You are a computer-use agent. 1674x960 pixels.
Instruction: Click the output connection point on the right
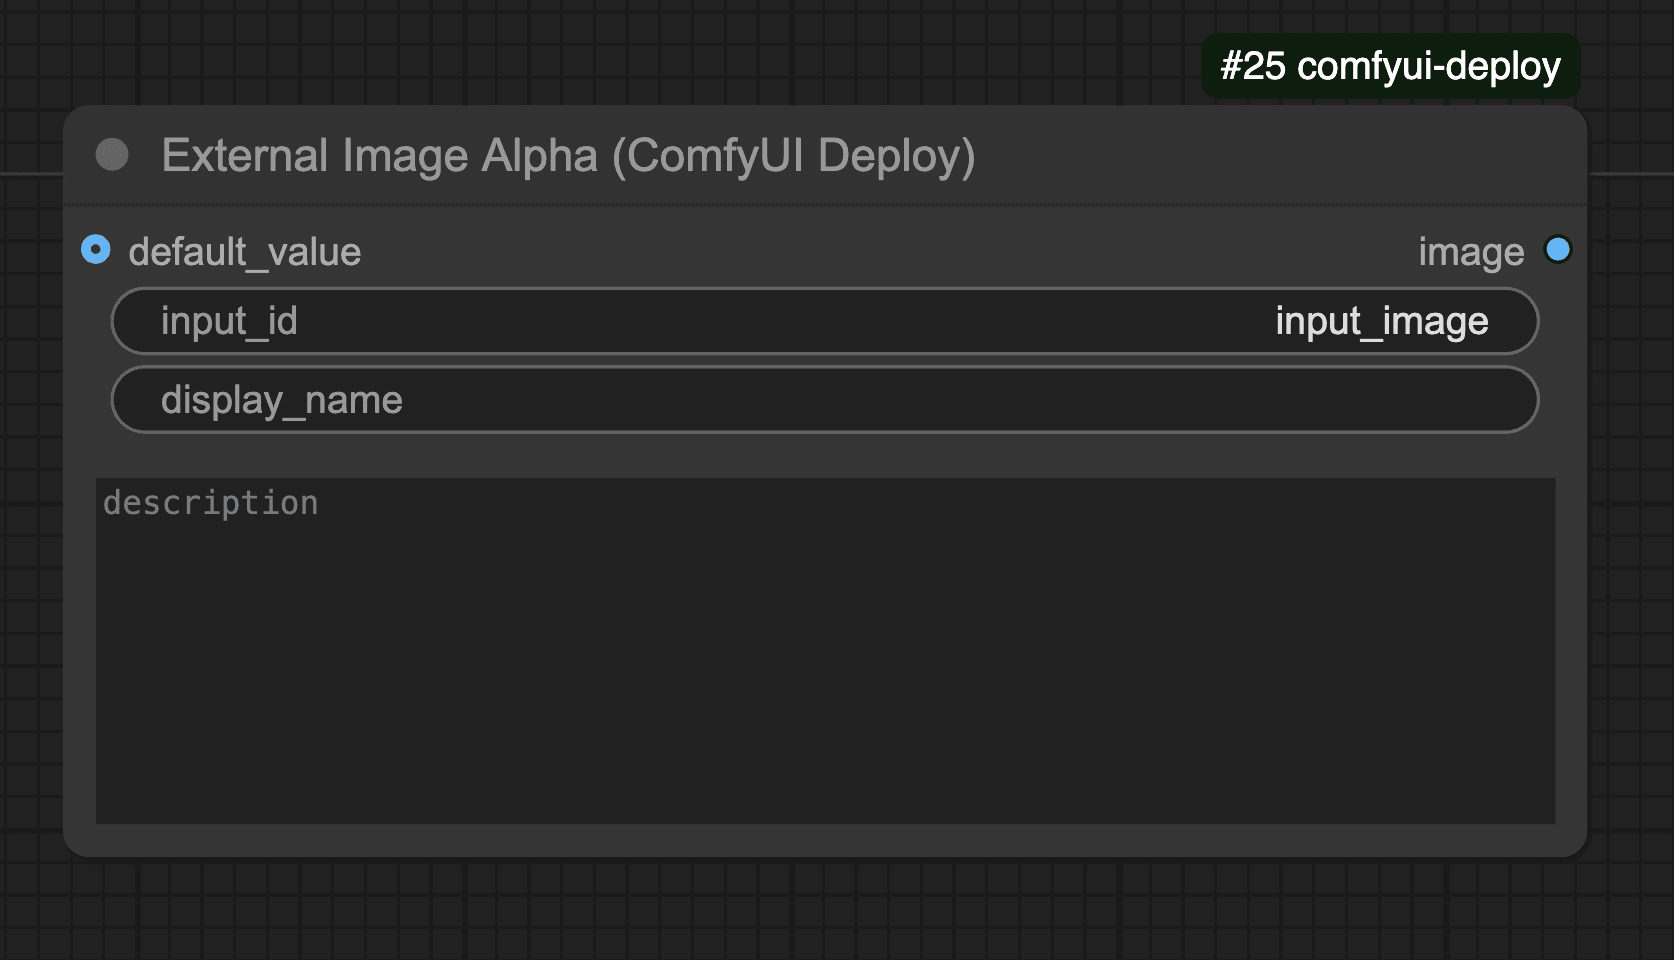tap(1558, 250)
